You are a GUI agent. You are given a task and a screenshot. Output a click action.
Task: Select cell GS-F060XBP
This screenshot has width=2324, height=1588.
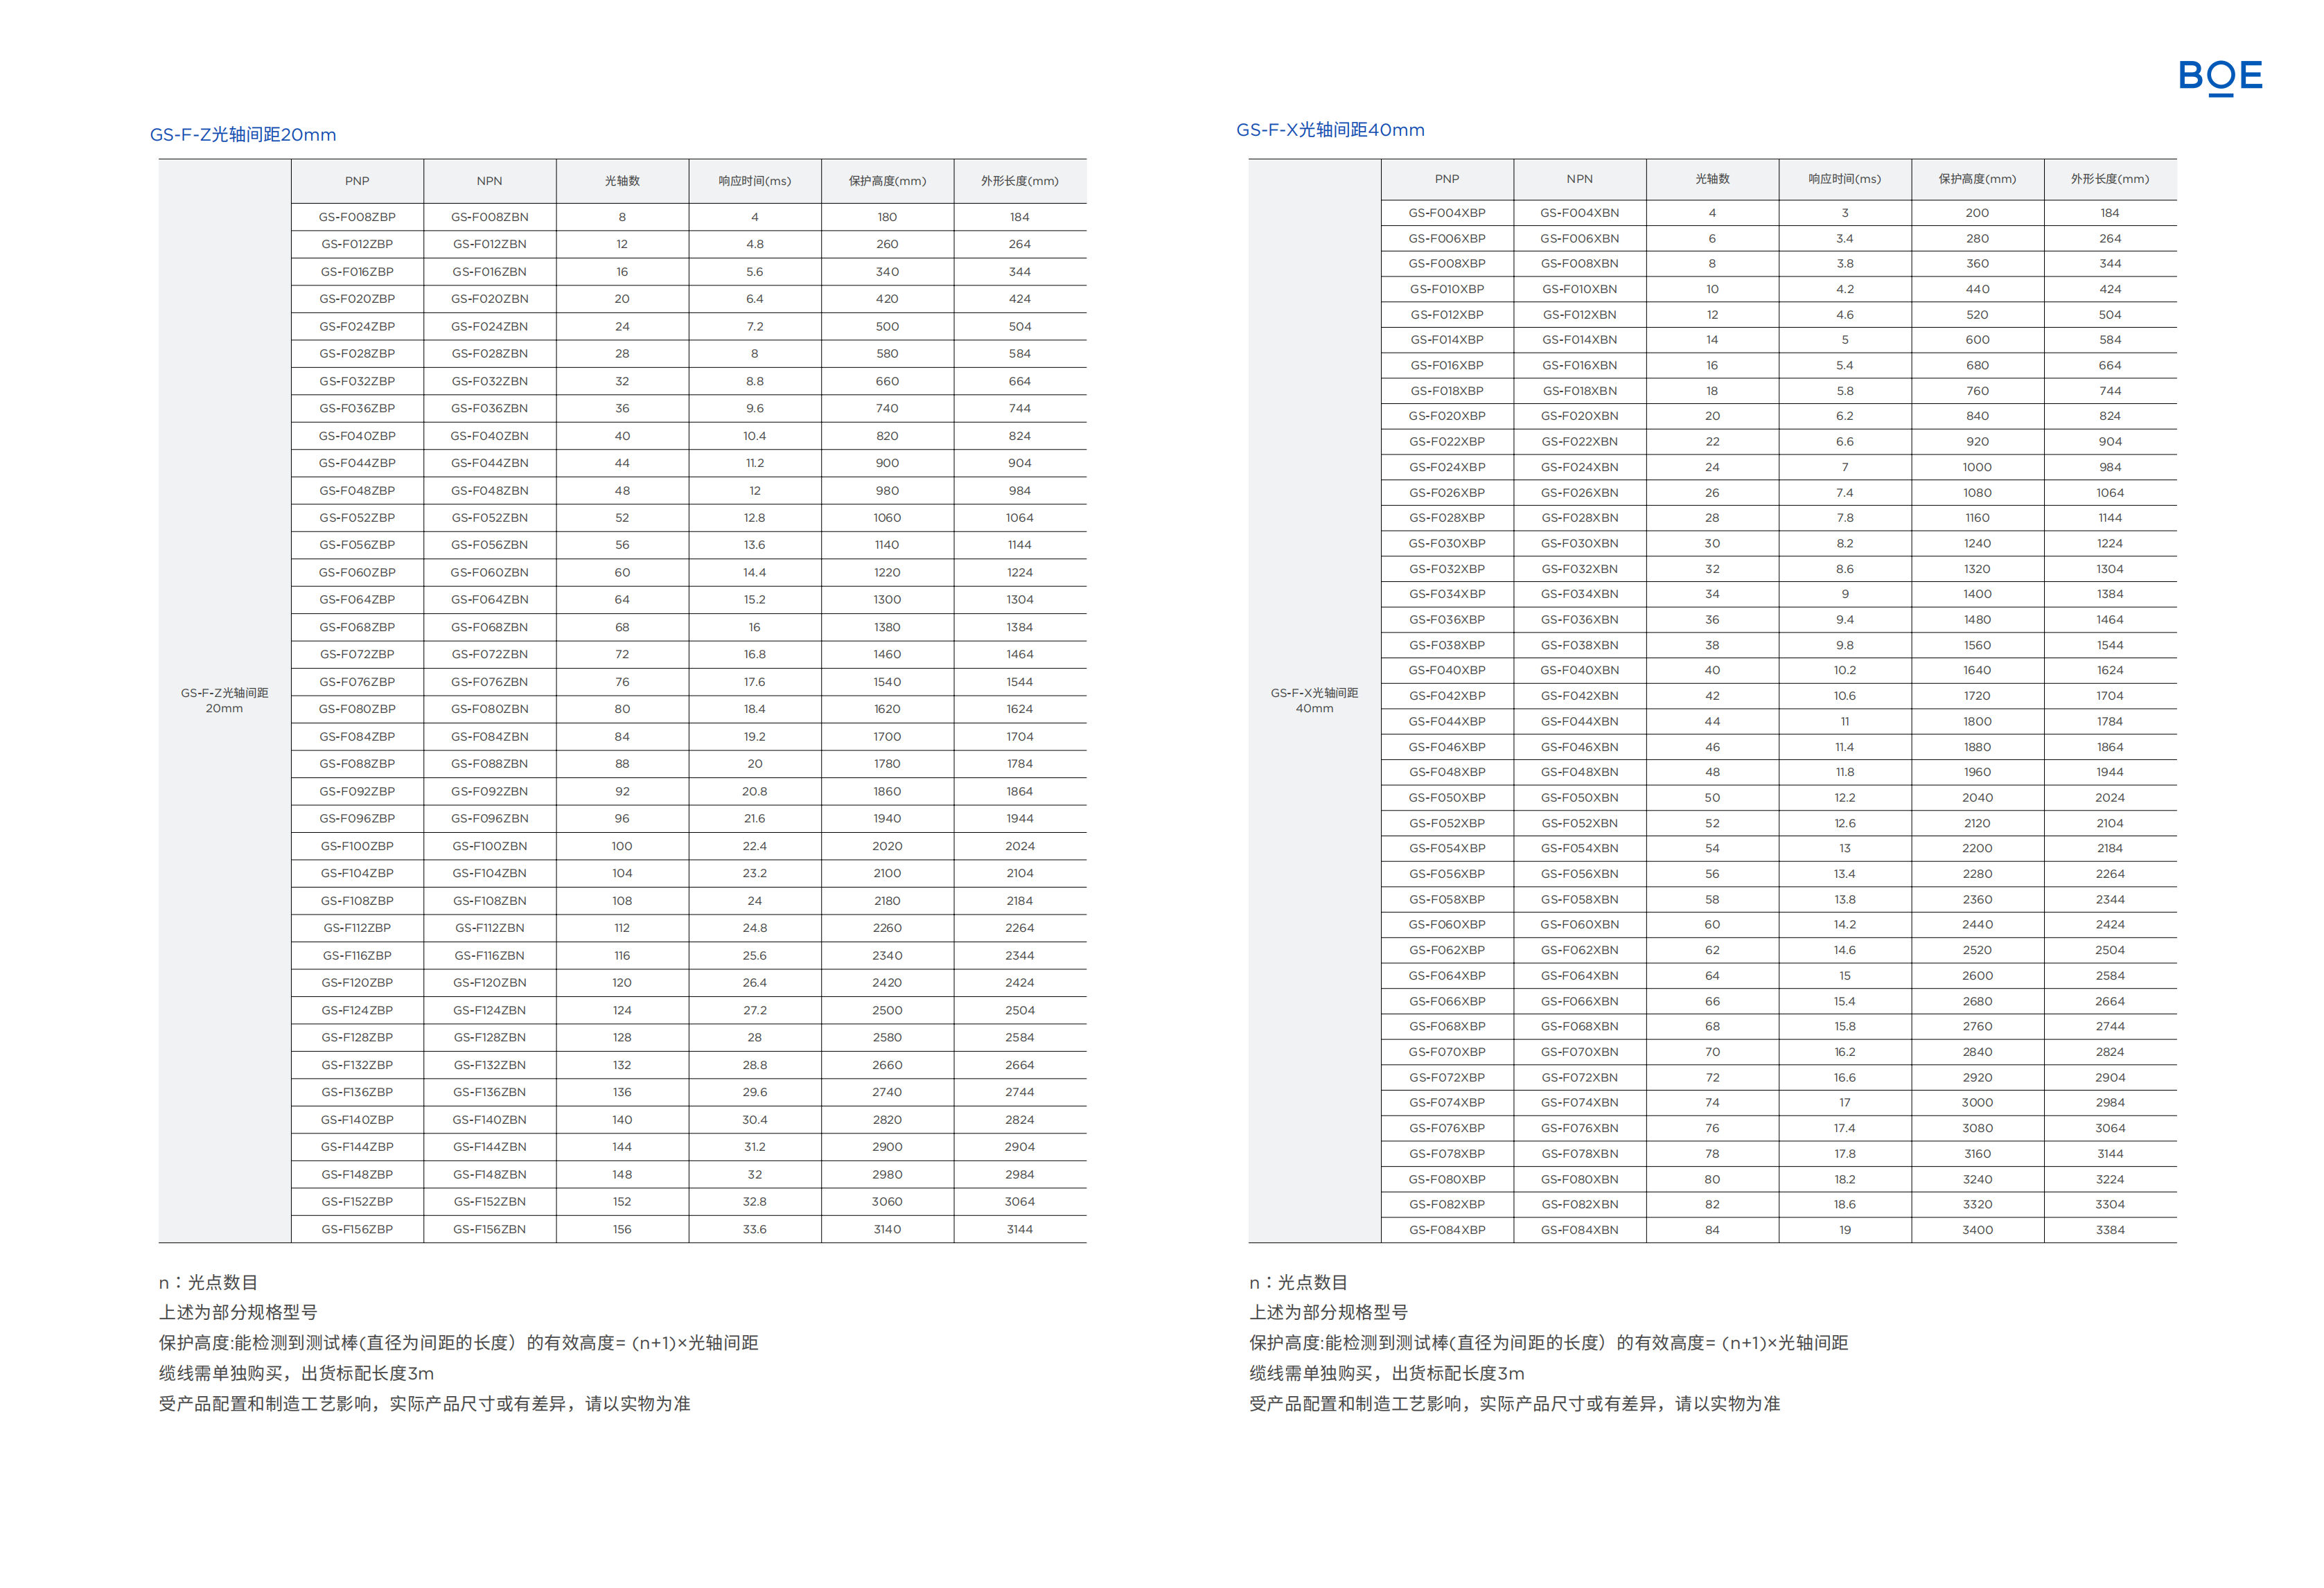point(1447,924)
